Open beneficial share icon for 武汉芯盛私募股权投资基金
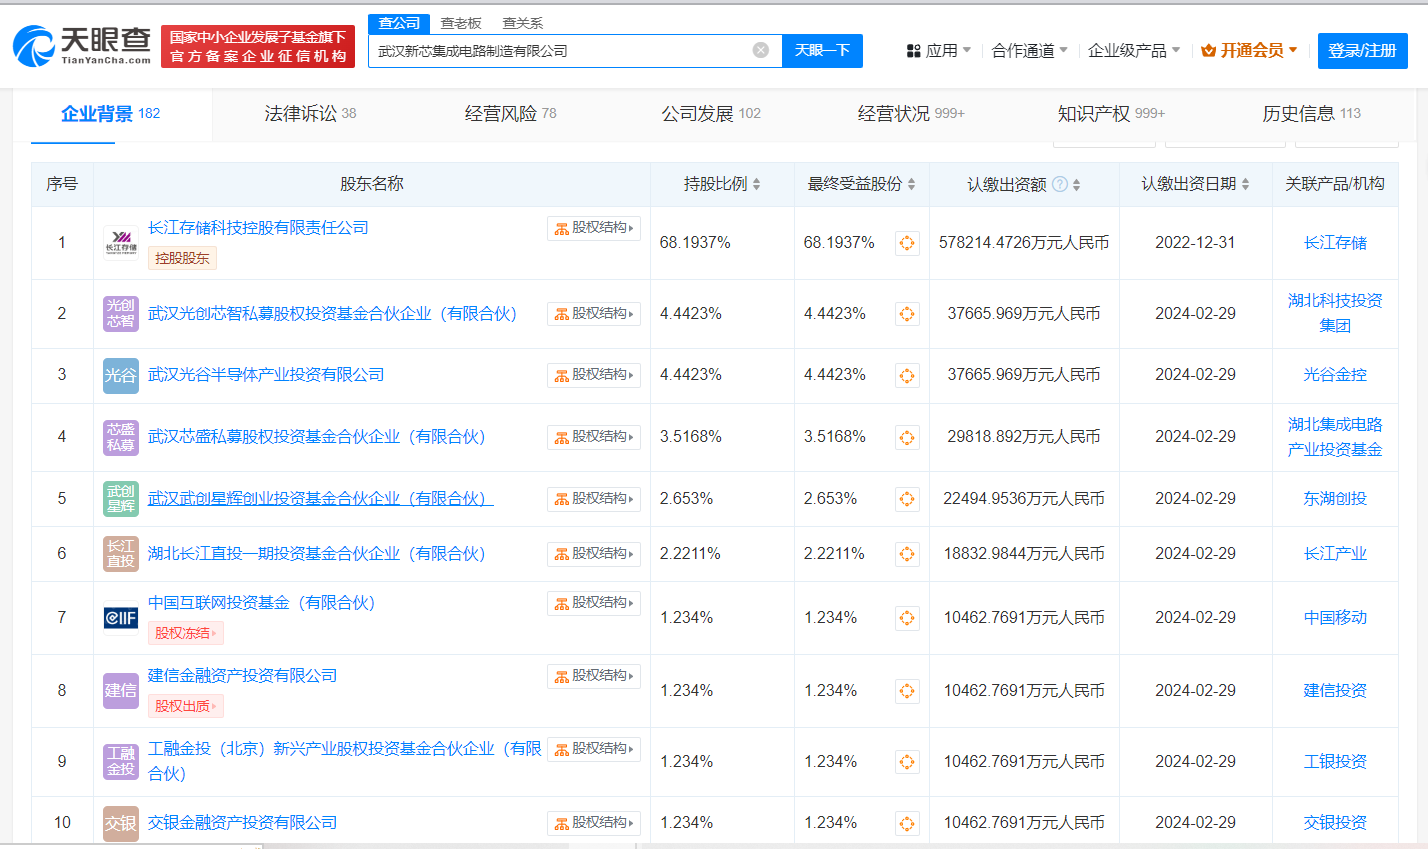Image resolution: width=1428 pixels, height=849 pixels. [907, 438]
